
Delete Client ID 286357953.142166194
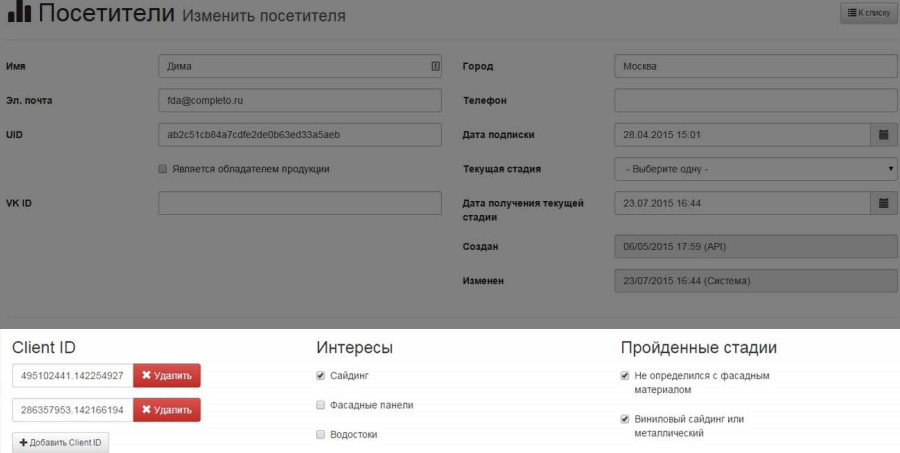167,410
